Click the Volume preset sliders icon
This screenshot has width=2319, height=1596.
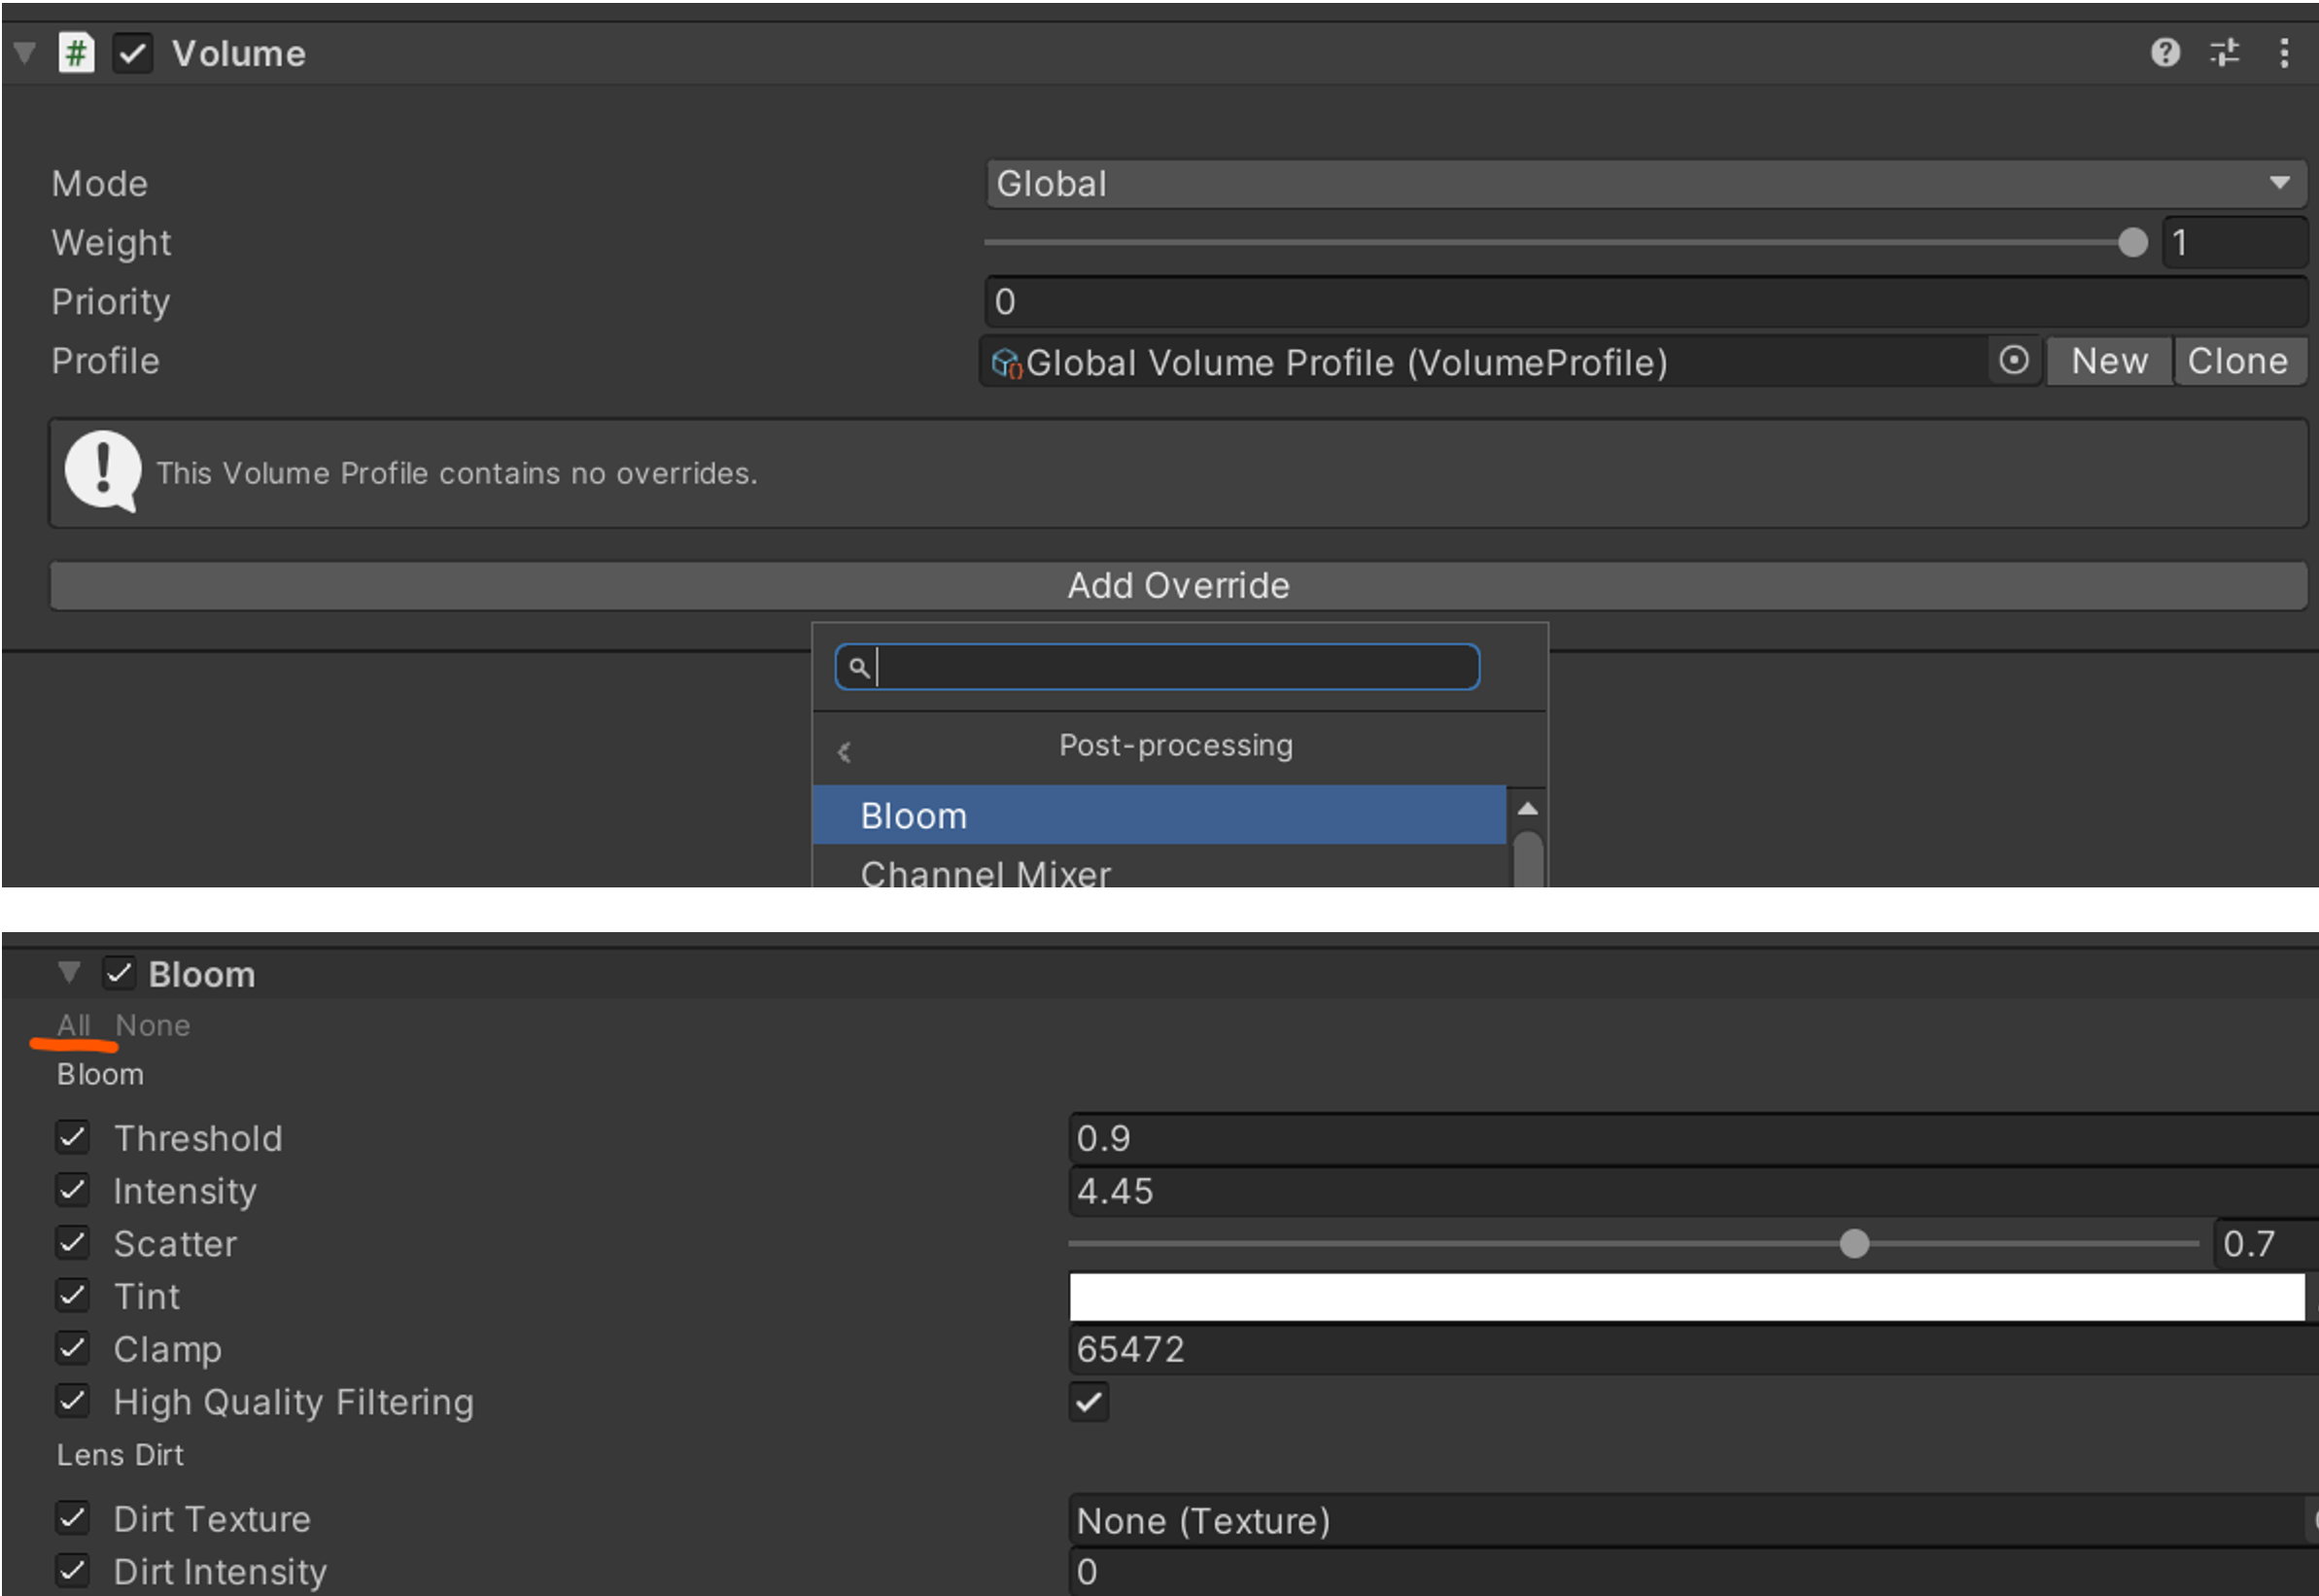(2224, 52)
